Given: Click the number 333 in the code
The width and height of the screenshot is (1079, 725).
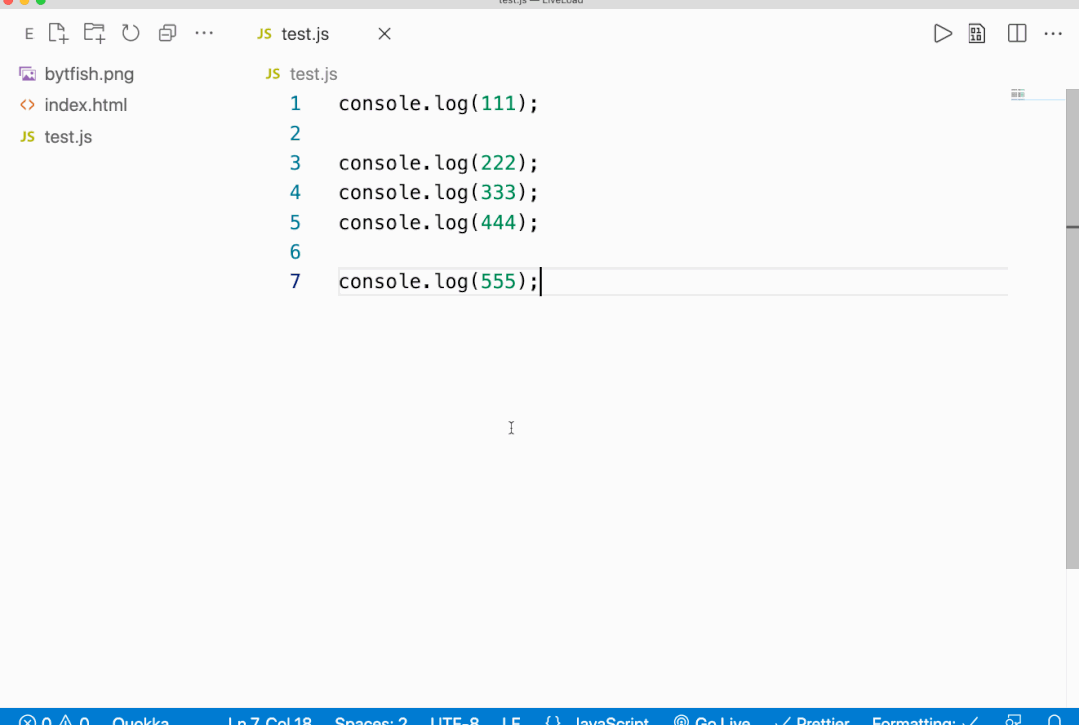Looking at the screenshot, I should tap(498, 192).
